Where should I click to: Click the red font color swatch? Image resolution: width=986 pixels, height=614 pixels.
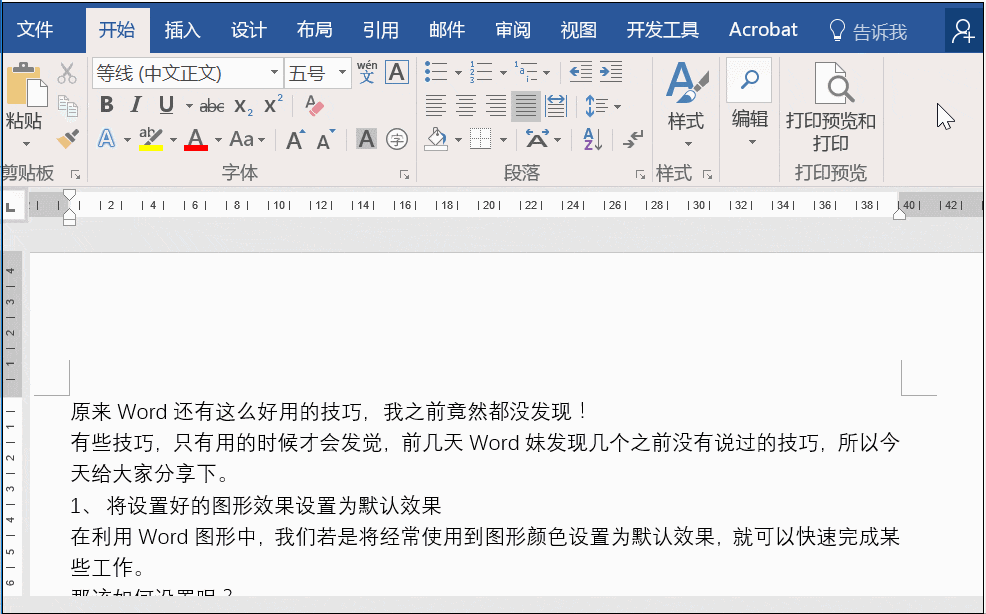[x=196, y=139]
